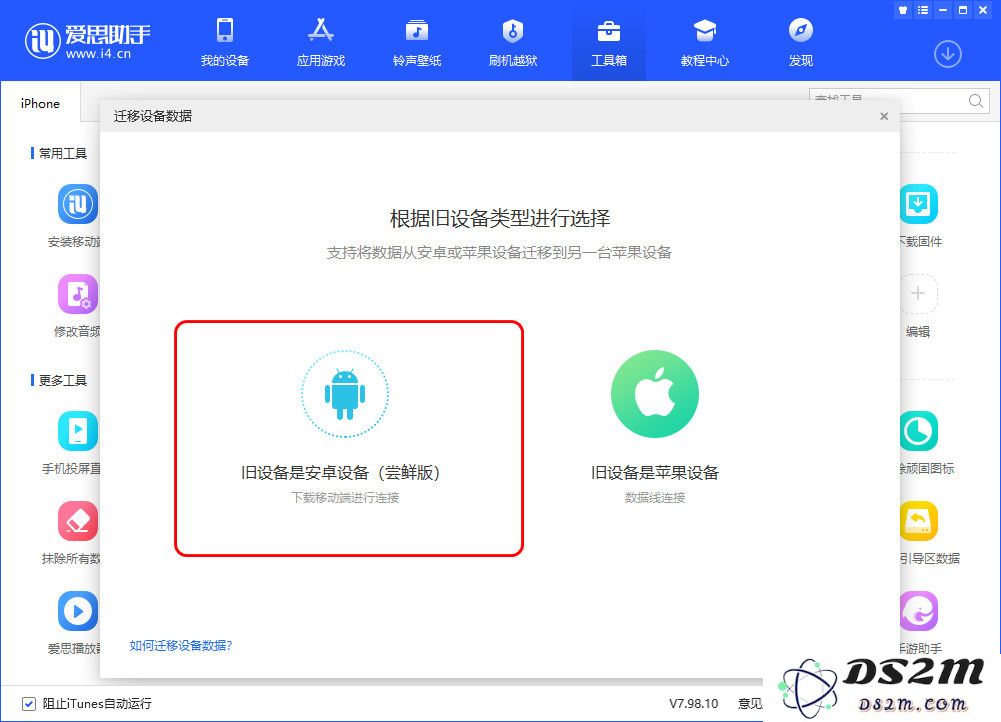Select the 工具箱 toolbox tab
Image resolution: width=1001 pixels, height=722 pixels.
pos(608,42)
